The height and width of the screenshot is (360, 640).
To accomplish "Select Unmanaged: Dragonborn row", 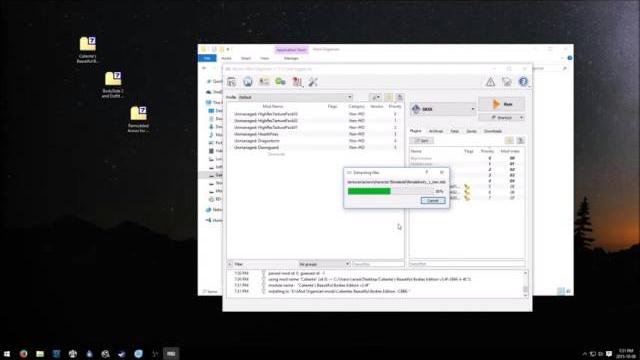I will coord(315,140).
